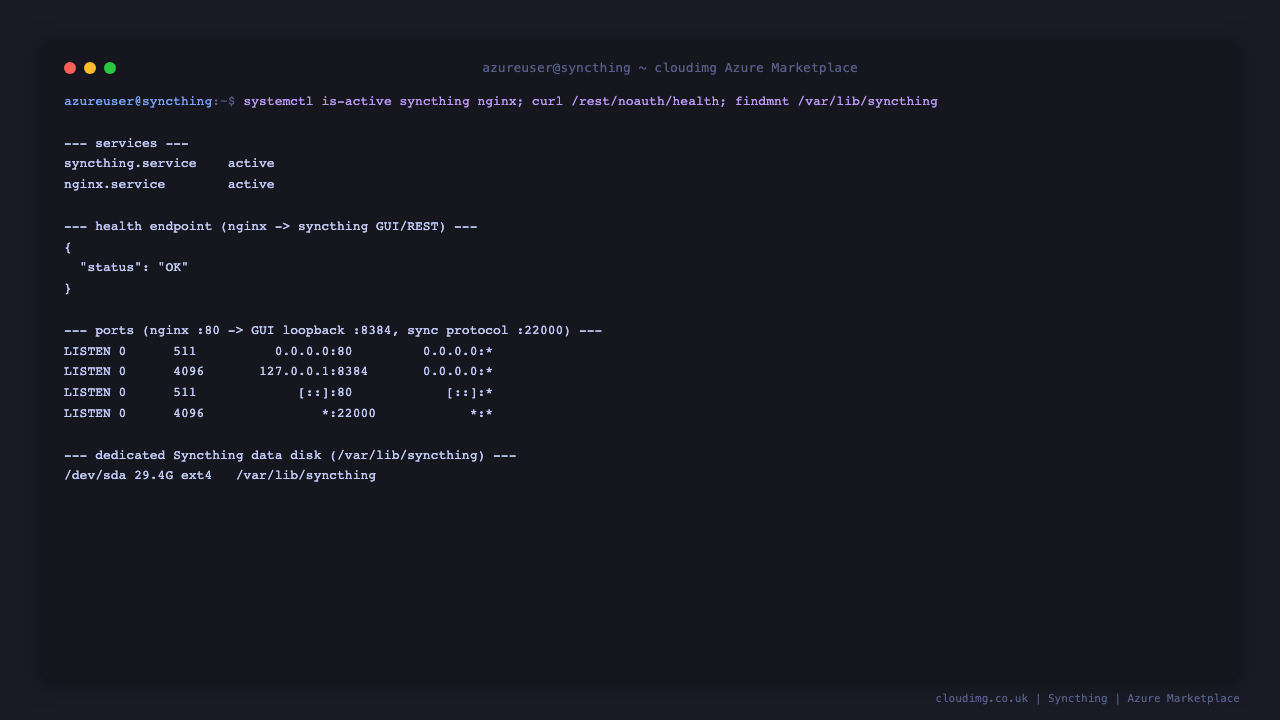Click 'LISTEN' in the *:22000 row
This screenshot has height=720, width=1280.
point(87,413)
